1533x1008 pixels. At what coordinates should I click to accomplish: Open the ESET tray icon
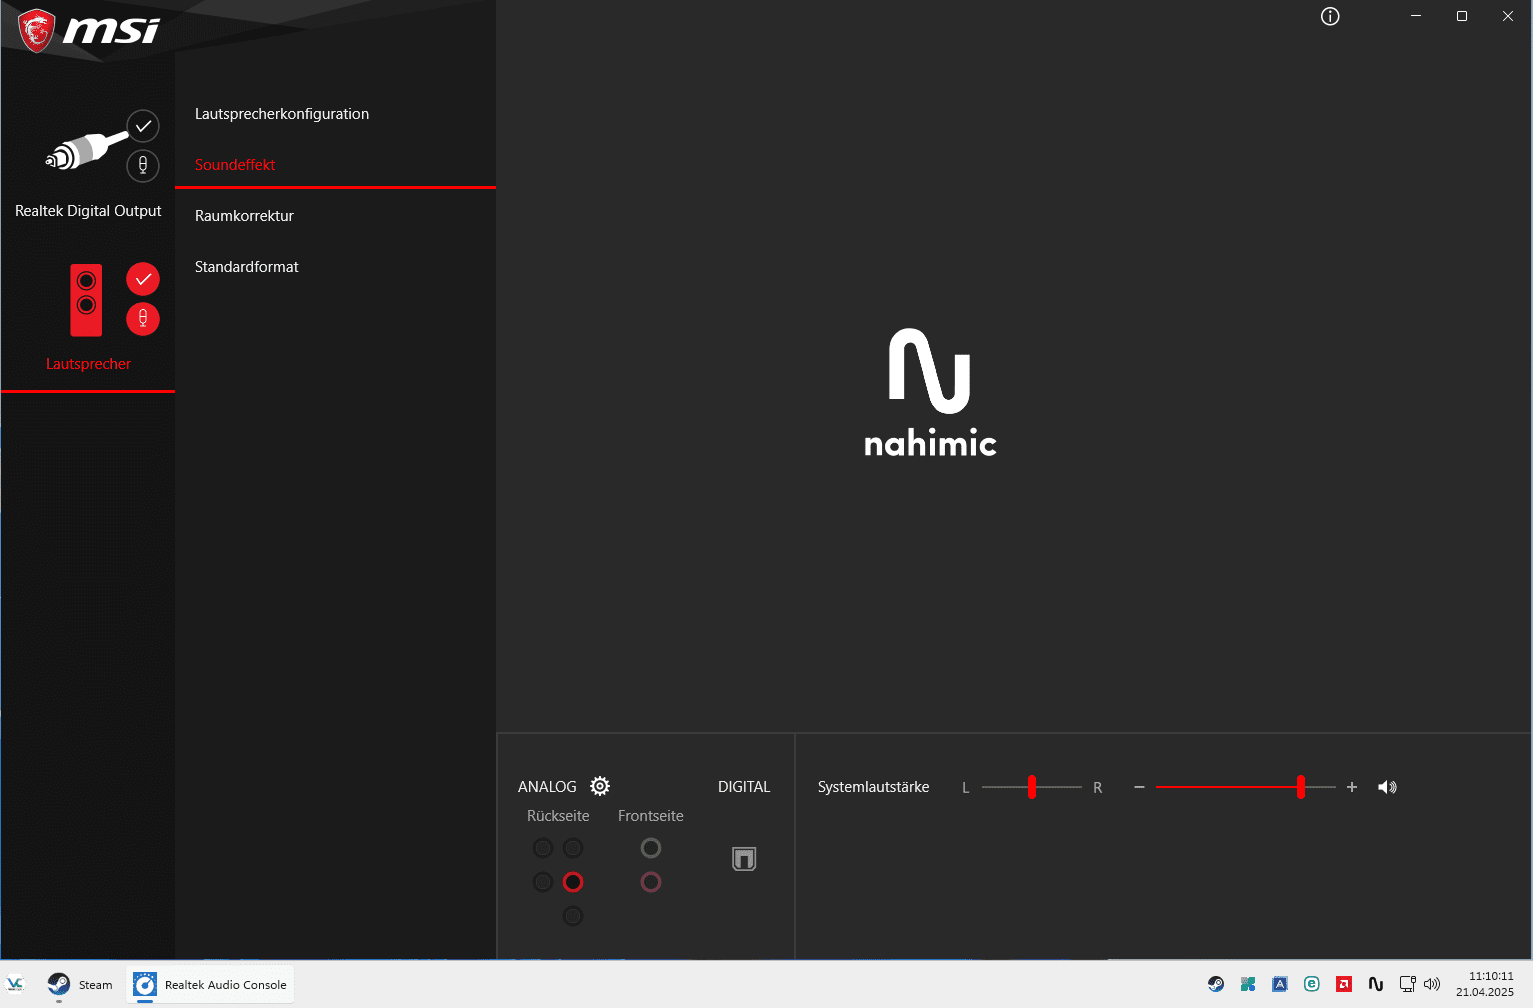pyautogui.click(x=1312, y=984)
